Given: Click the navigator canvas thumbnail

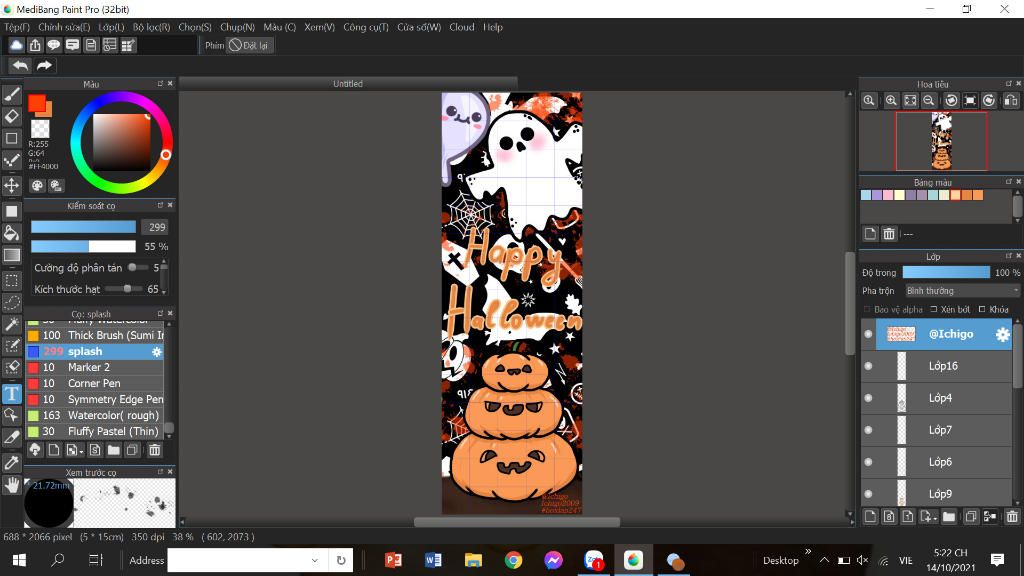Looking at the screenshot, I should (941, 141).
